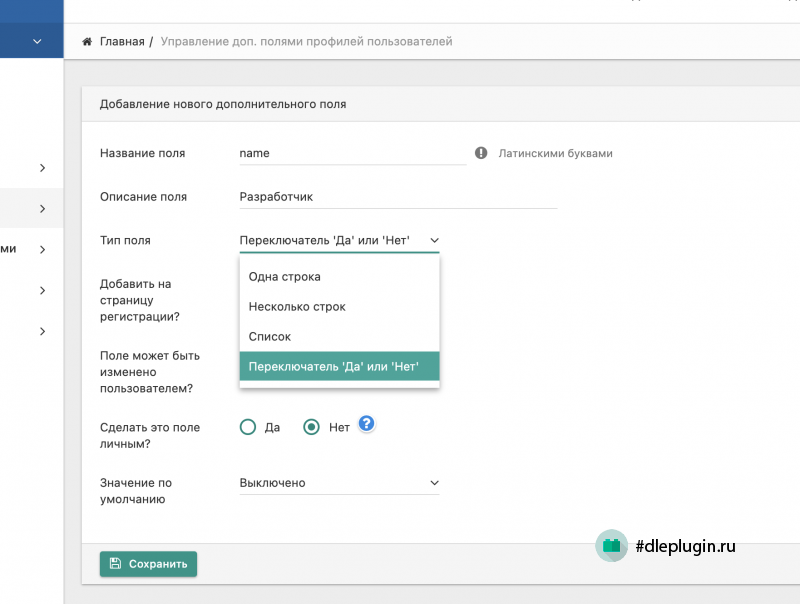Open the Значение по умолчанию dropdown Выключено
Screen dimensions: 800x604
point(339,483)
